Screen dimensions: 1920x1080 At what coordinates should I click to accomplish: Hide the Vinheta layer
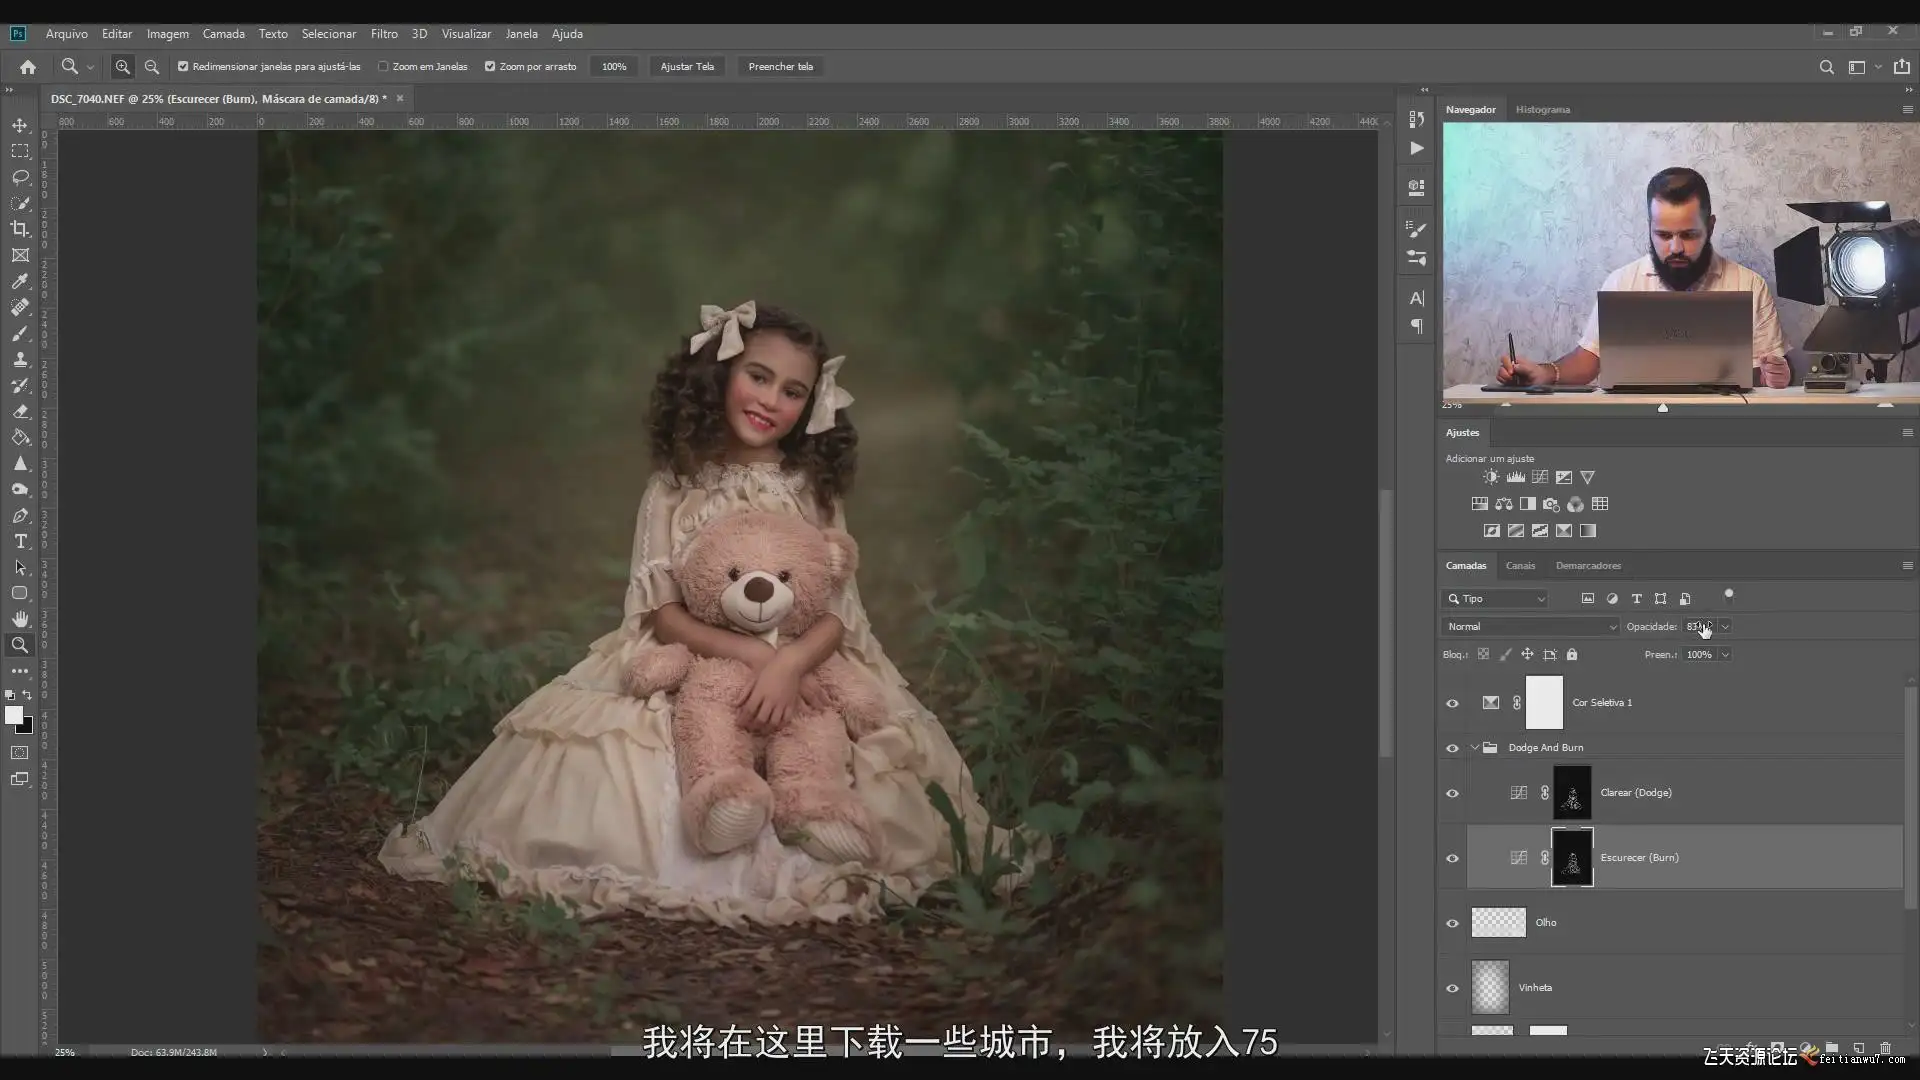click(x=1452, y=988)
